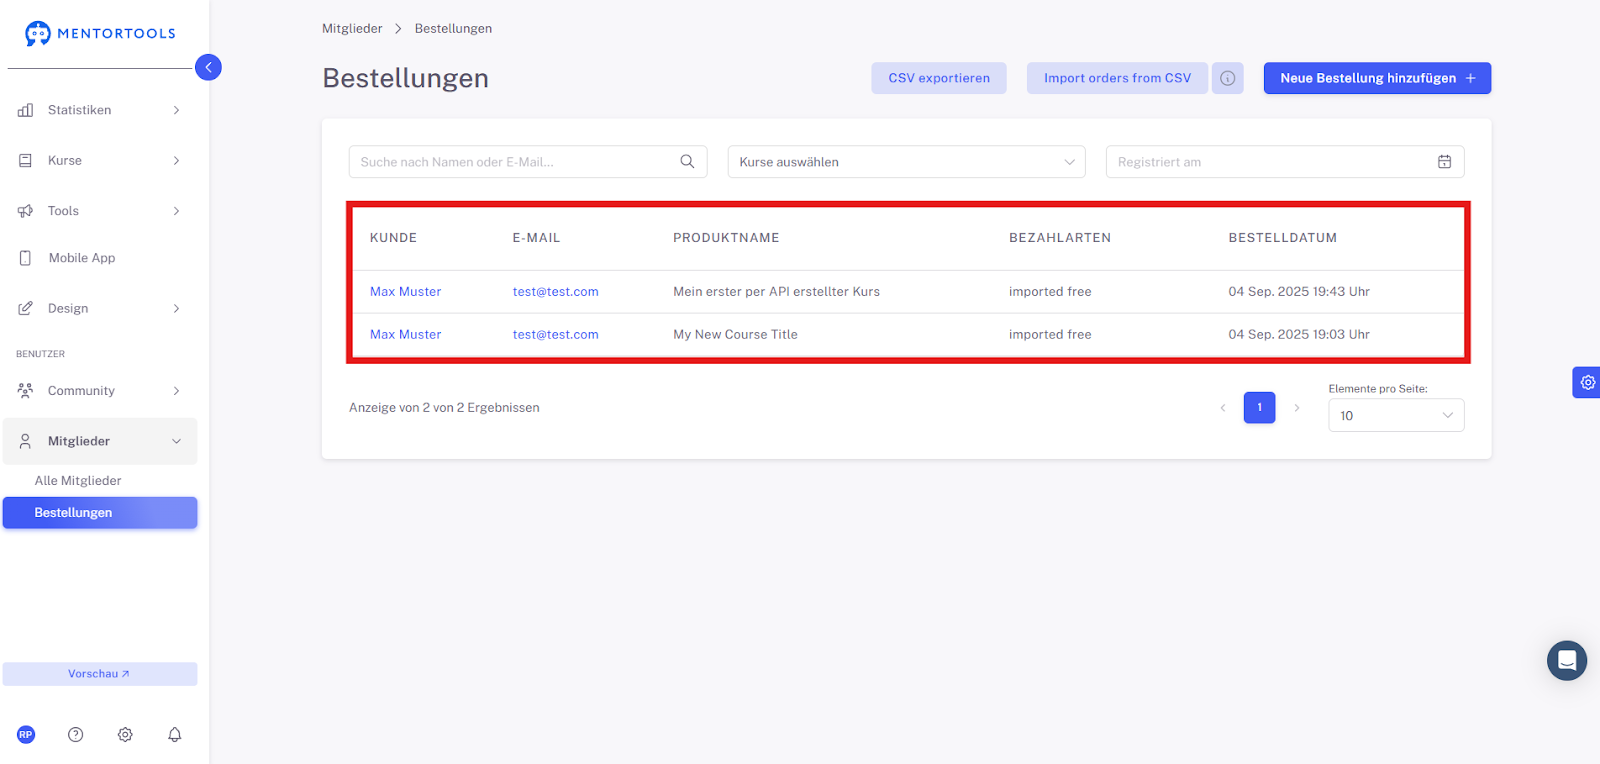Click the KUNDE column header
This screenshot has height=764, width=1600.
(x=393, y=238)
